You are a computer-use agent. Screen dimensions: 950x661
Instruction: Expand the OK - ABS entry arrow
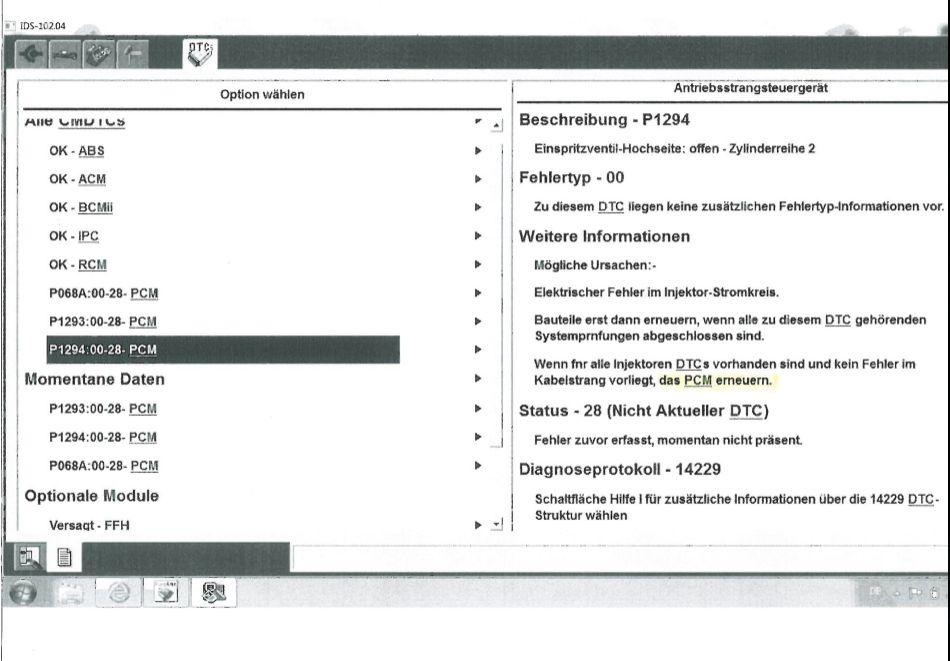[x=479, y=151]
